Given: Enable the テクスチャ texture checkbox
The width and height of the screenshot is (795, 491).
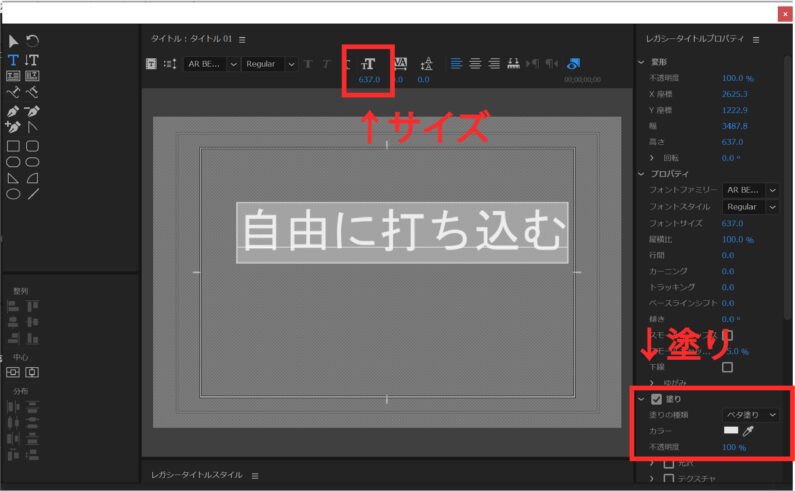Looking at the screenshot, I should point(669,479).
